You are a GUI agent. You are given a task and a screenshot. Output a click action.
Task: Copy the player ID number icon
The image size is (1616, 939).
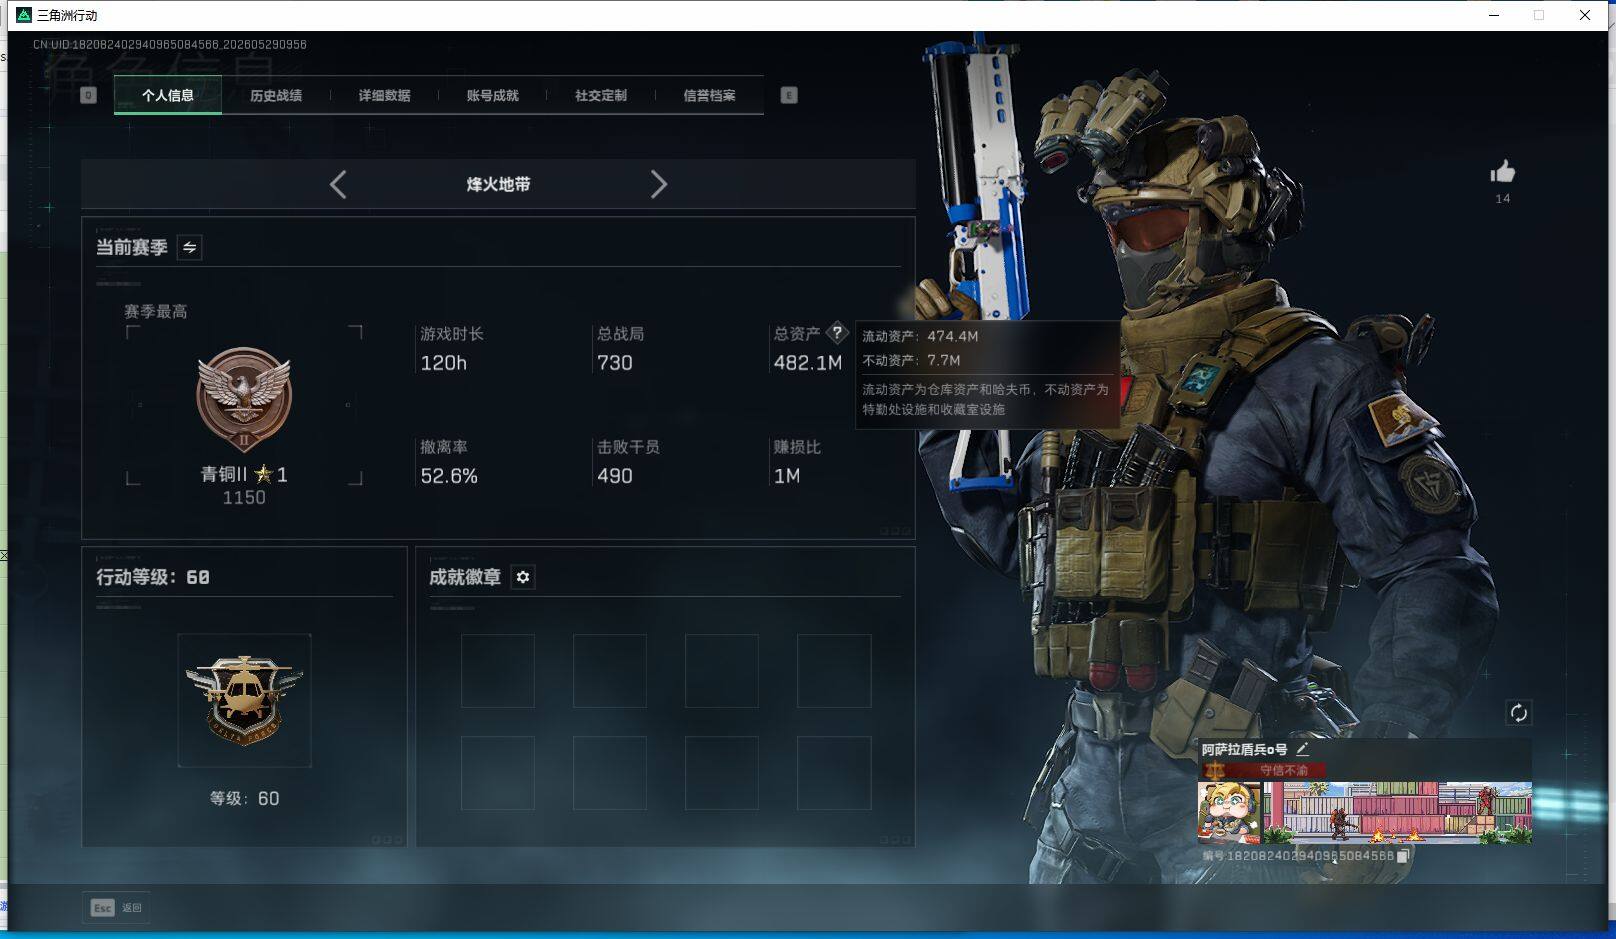pyautogui.click(x=1403, y=856)
